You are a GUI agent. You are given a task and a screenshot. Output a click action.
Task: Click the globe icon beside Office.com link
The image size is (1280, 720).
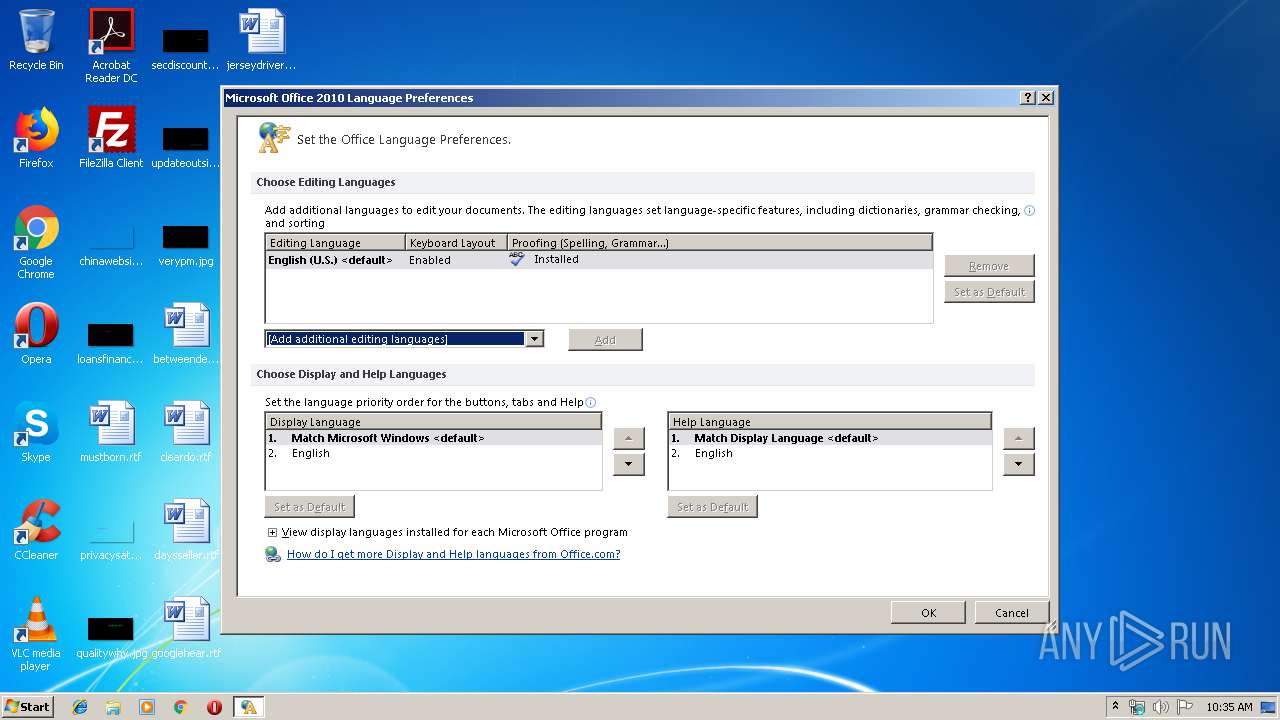[273, 554]
